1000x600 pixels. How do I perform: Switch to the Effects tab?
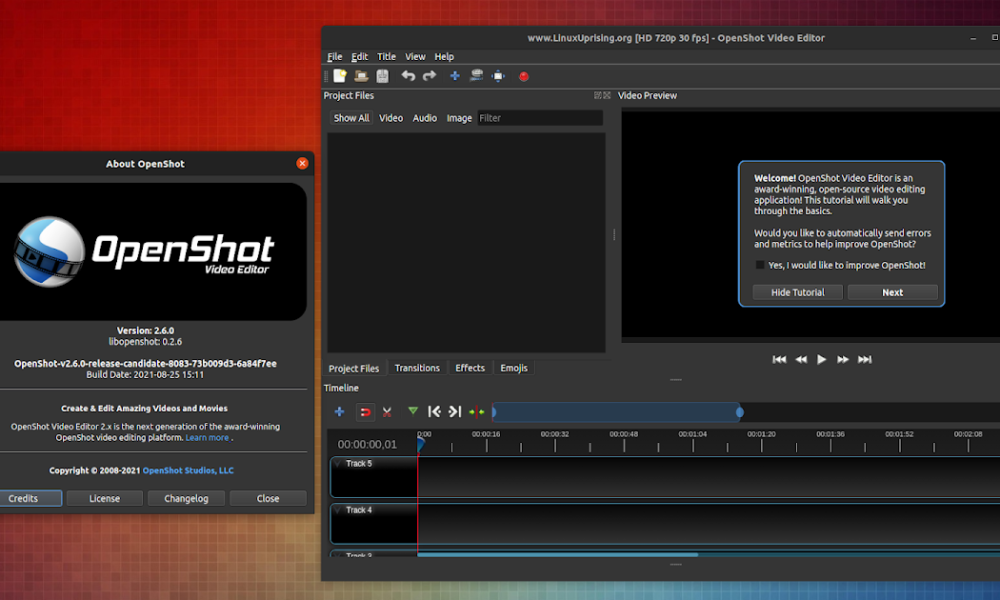(x=470, y=368)
